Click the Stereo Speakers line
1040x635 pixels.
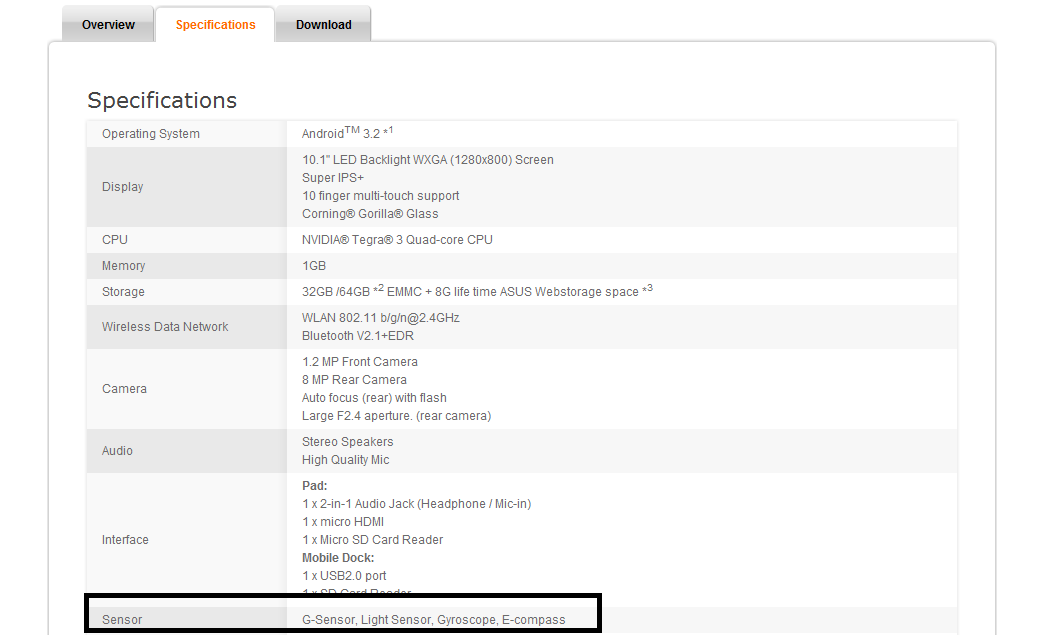coord(348,442)
